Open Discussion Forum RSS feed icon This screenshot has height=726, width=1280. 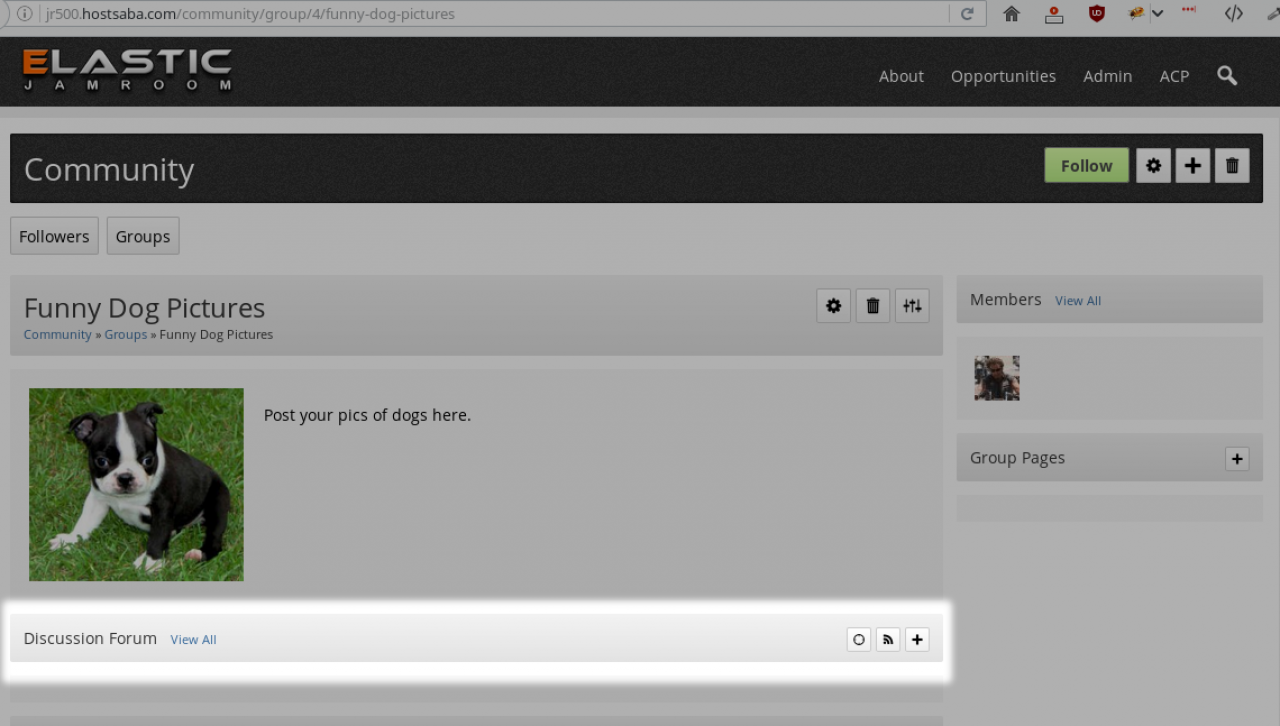tap(888, 639)
